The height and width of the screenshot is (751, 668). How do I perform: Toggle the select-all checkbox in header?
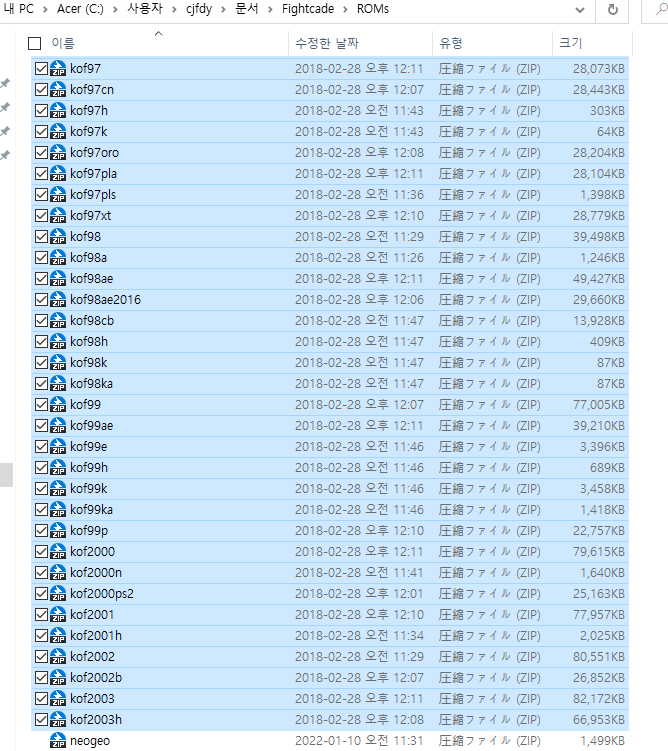[34, 44]
